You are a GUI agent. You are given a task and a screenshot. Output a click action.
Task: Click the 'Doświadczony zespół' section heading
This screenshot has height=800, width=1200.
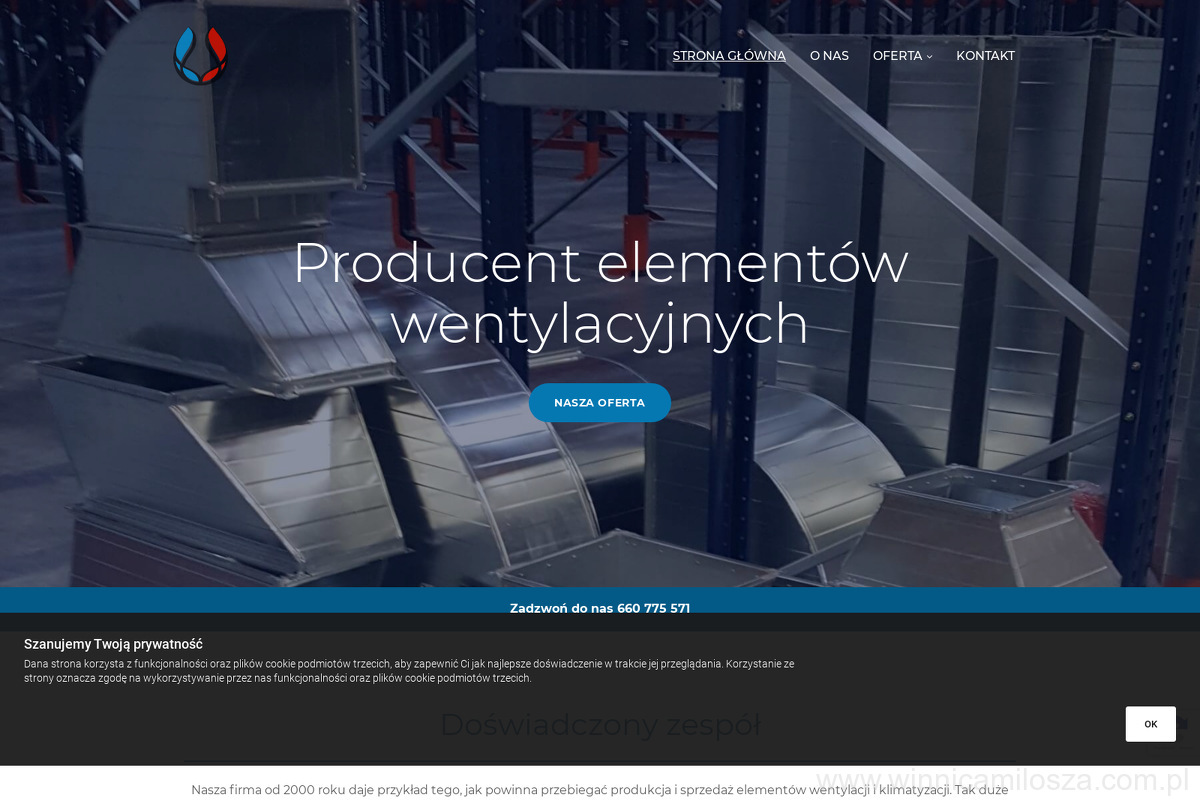[600, 724]
